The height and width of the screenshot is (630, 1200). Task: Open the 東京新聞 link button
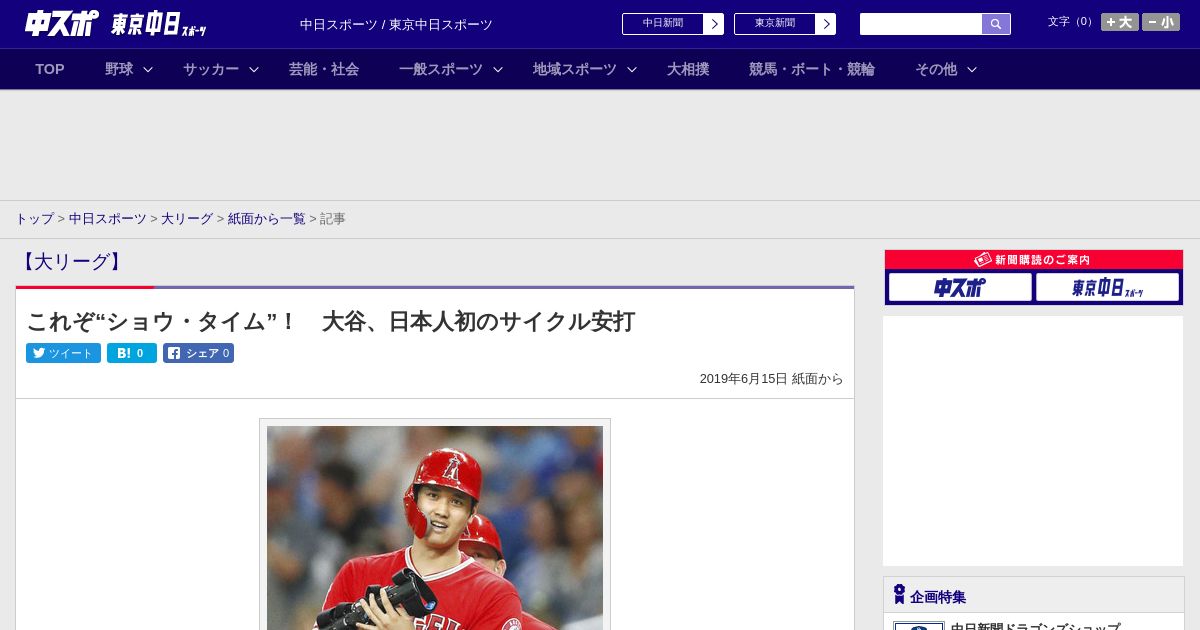point(785,24)
